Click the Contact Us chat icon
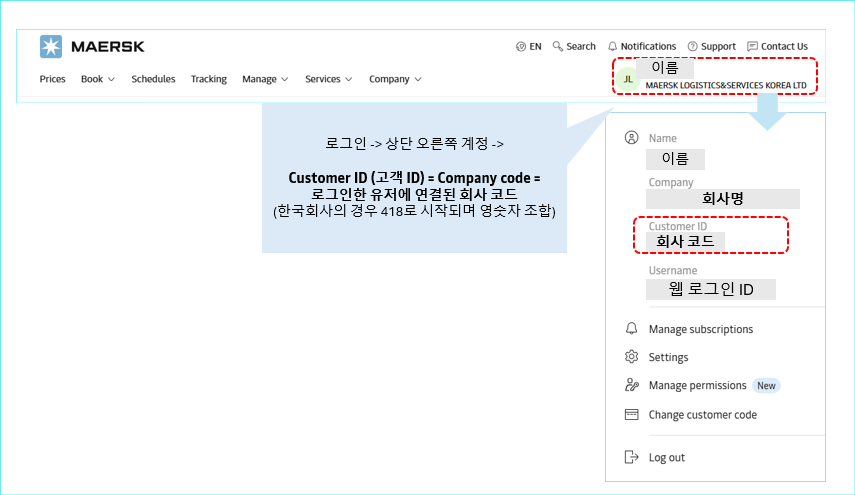This screenshot has width=855, height=495. click(752, 46)
